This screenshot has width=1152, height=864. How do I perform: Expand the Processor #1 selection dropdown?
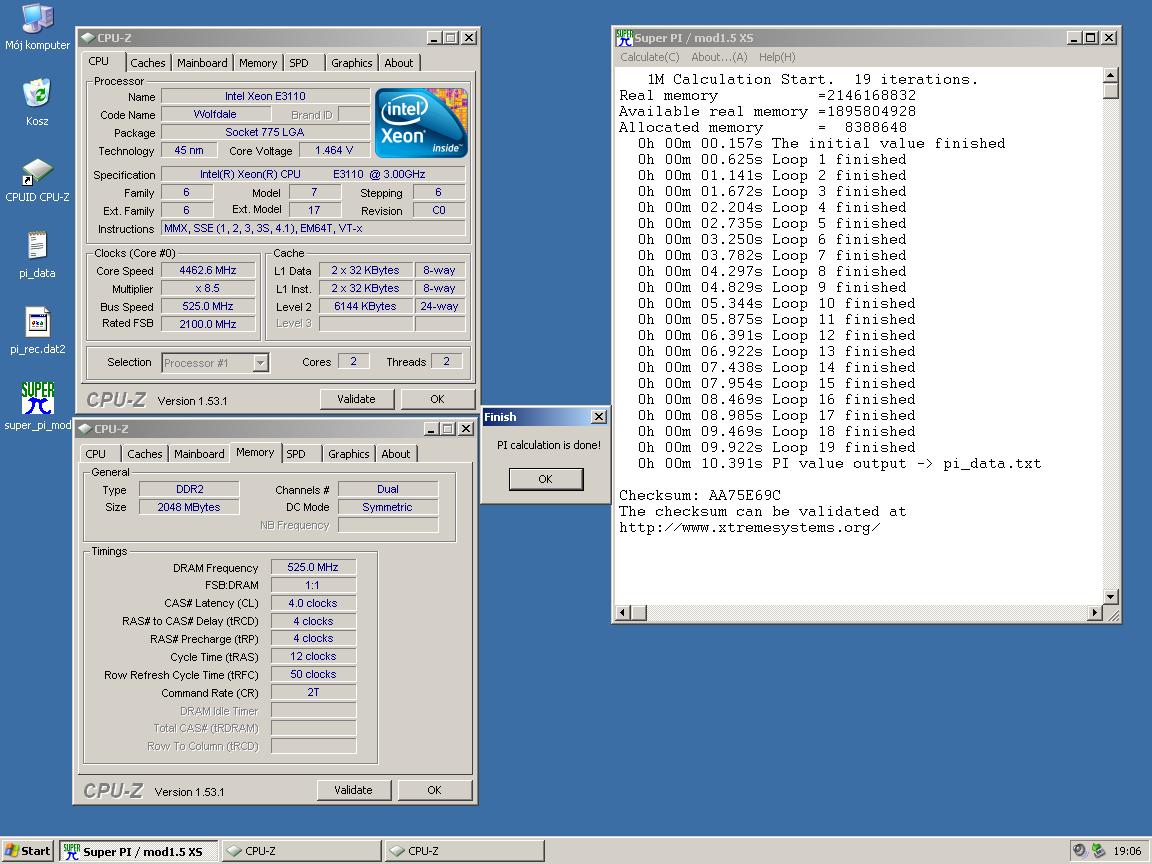[x=260, y=363]
